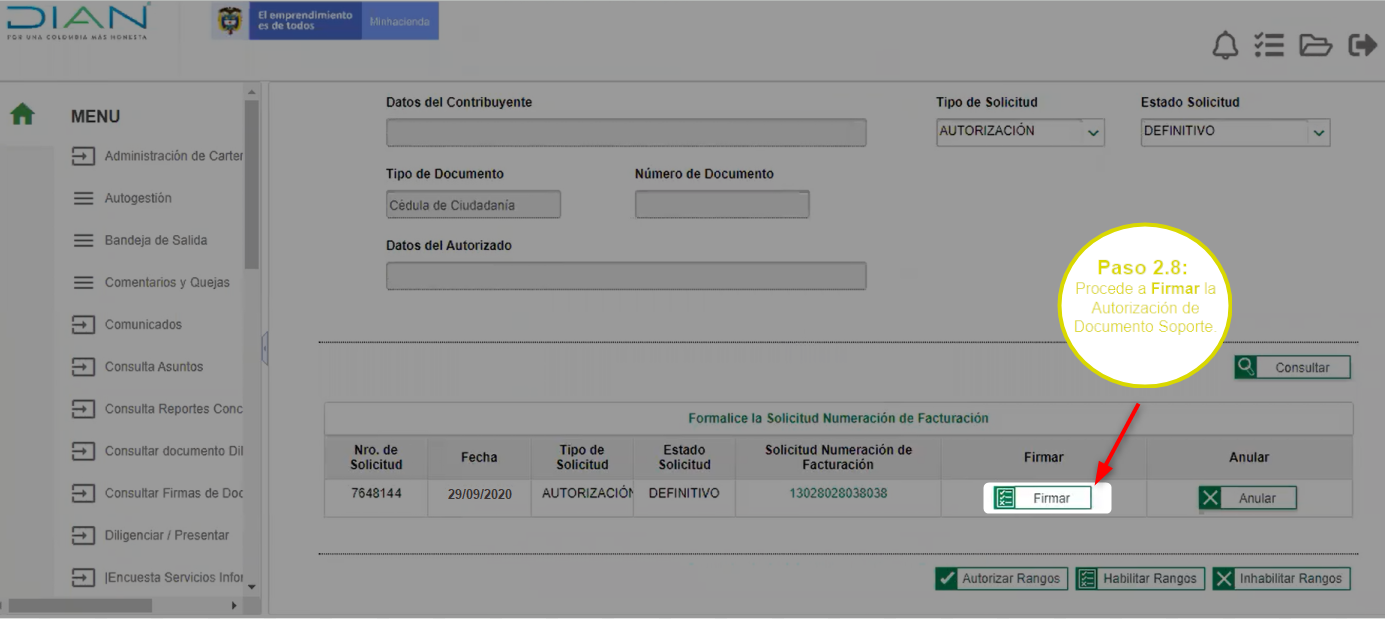Click the DIAN logo
This screenshot has width=1385, height=619.
point(78,21)
